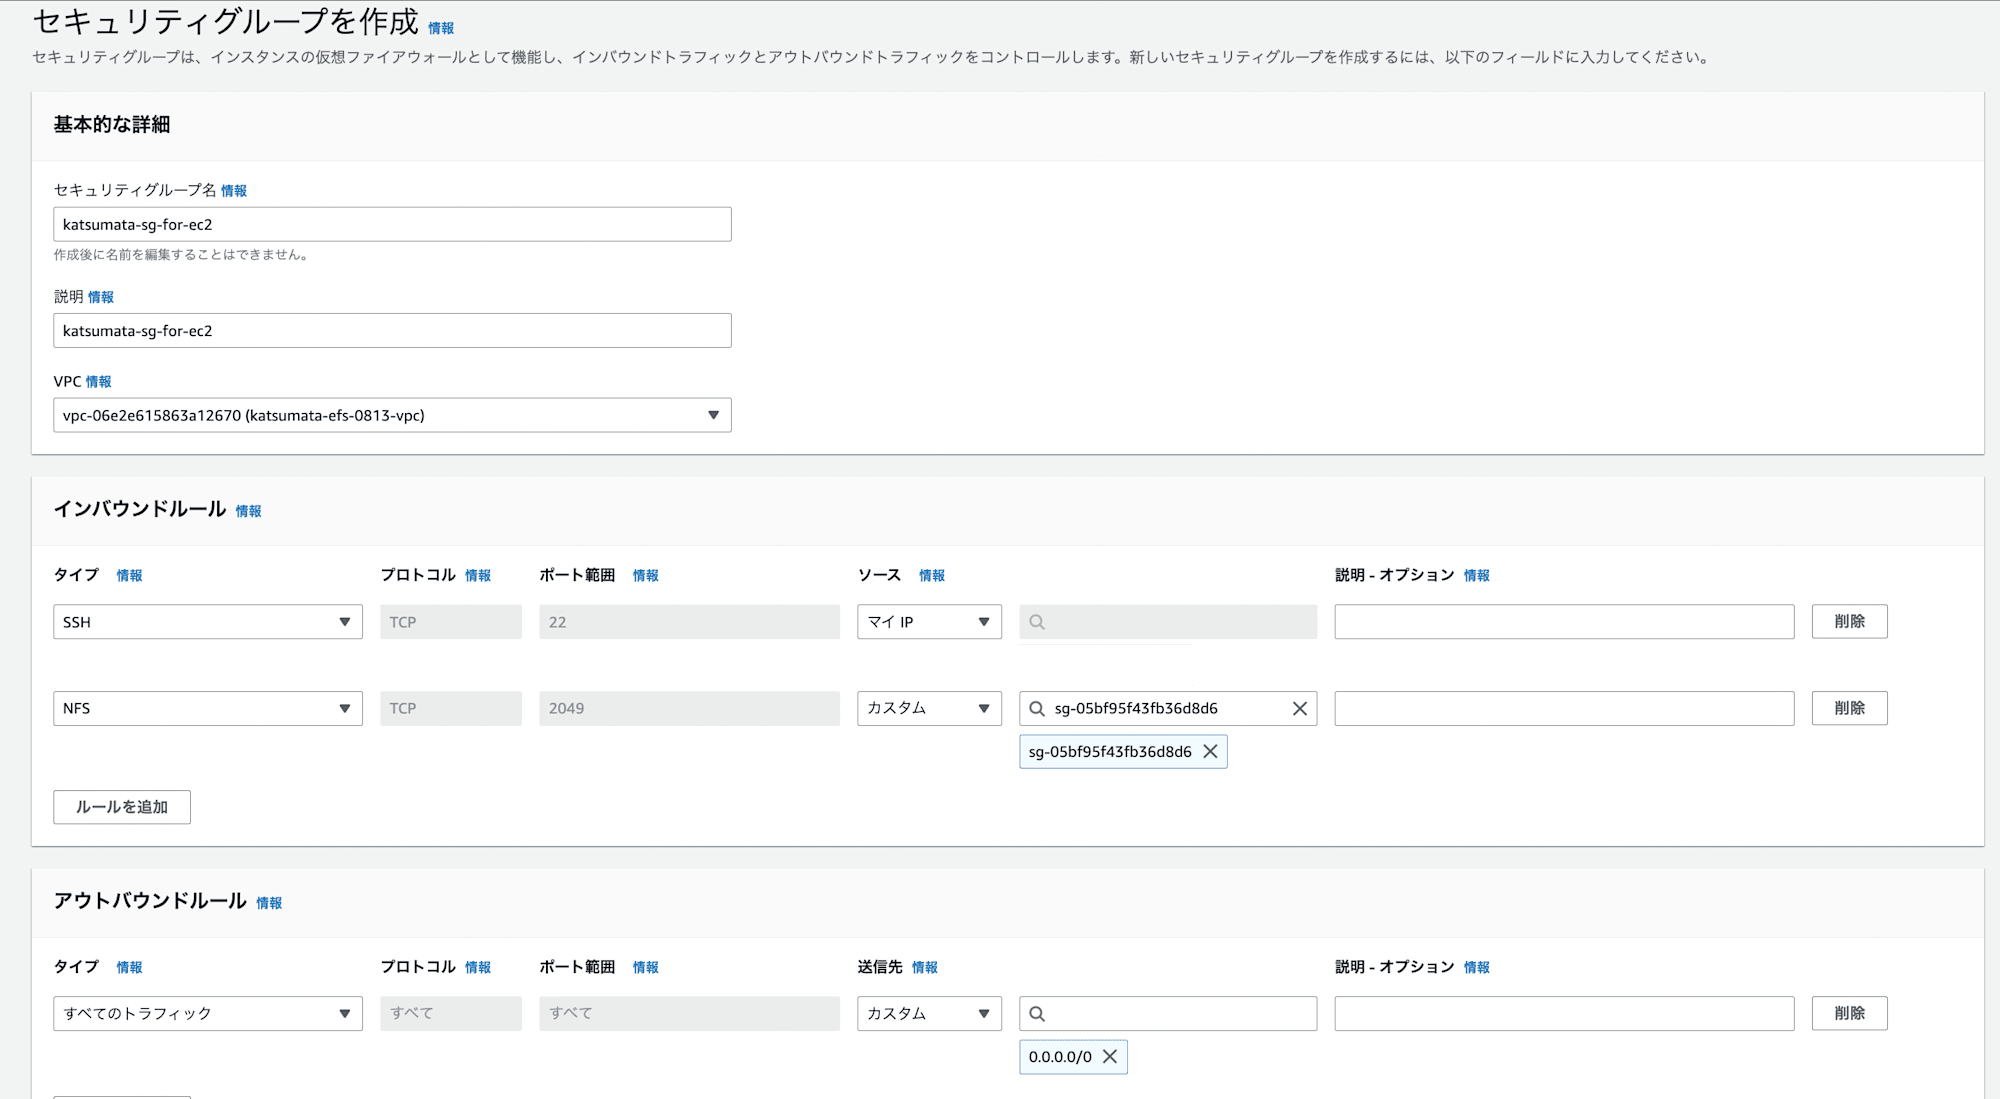Open 情報 link beside inbound タイプ column
This screenshot has height=1099, width=2000.
pyautogui.click(x=130, y=576)
